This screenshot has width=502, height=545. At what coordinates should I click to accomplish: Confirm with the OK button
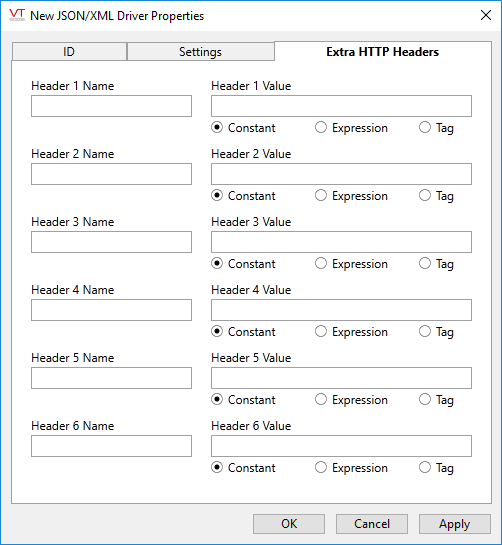(x=289, y=524)
